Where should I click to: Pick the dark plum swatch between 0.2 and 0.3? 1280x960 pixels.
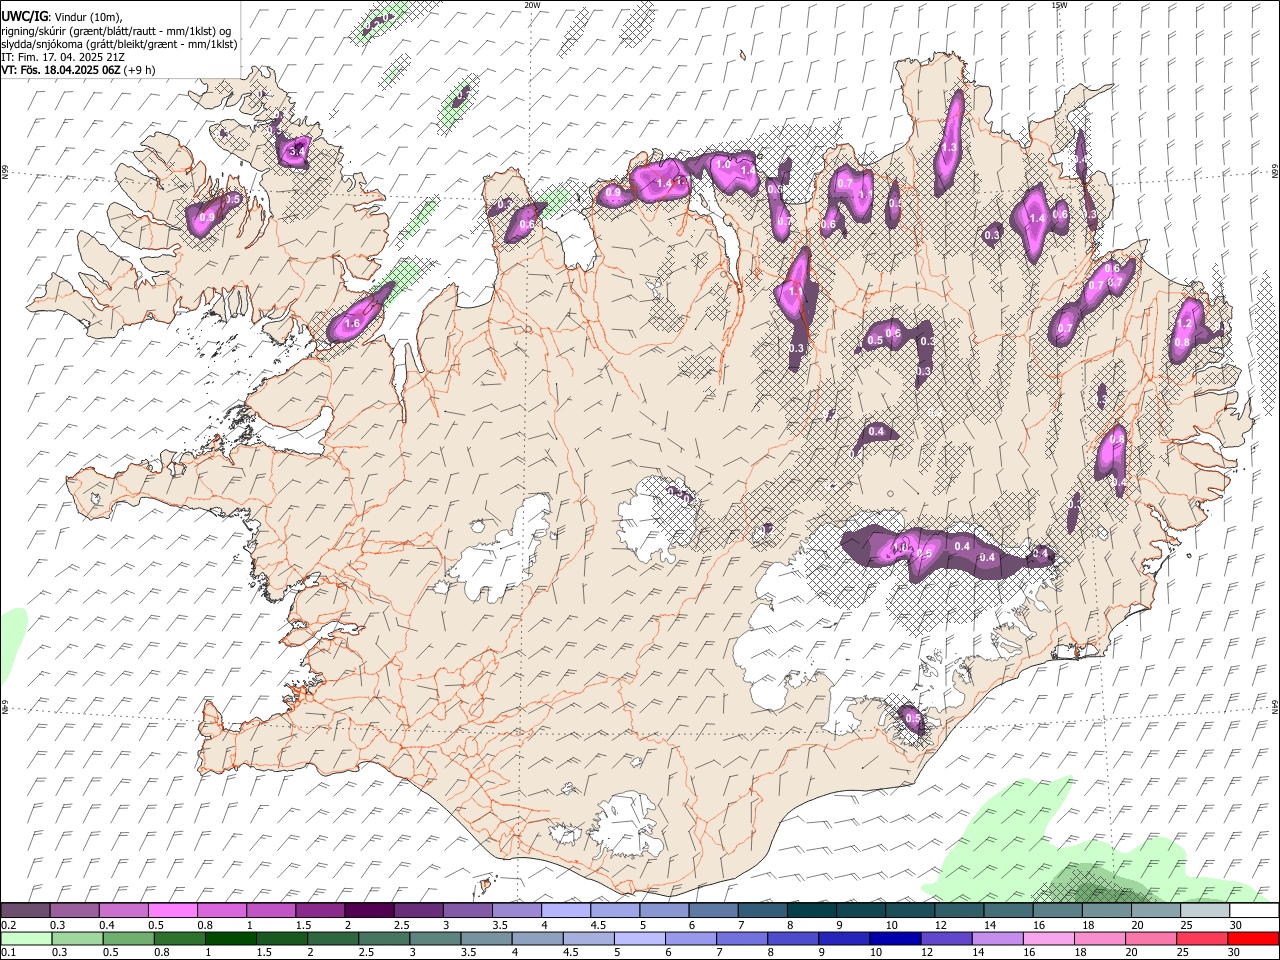pos(25,911)
